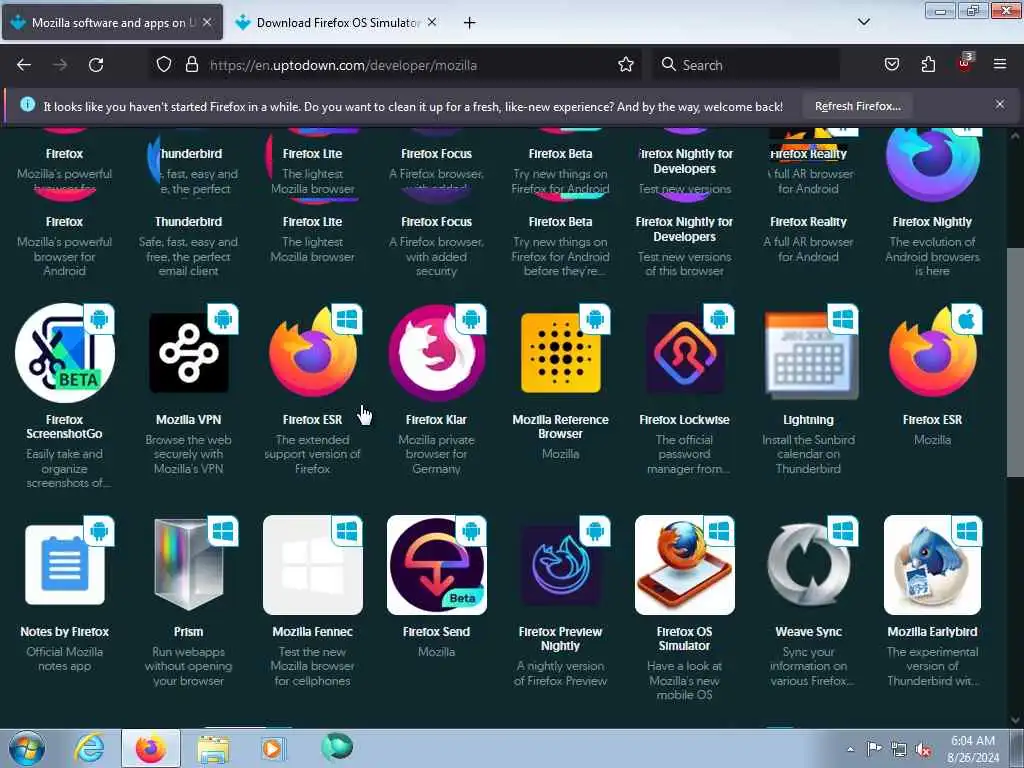Open Mozilla Reference Browser icon

coord(560,353)
